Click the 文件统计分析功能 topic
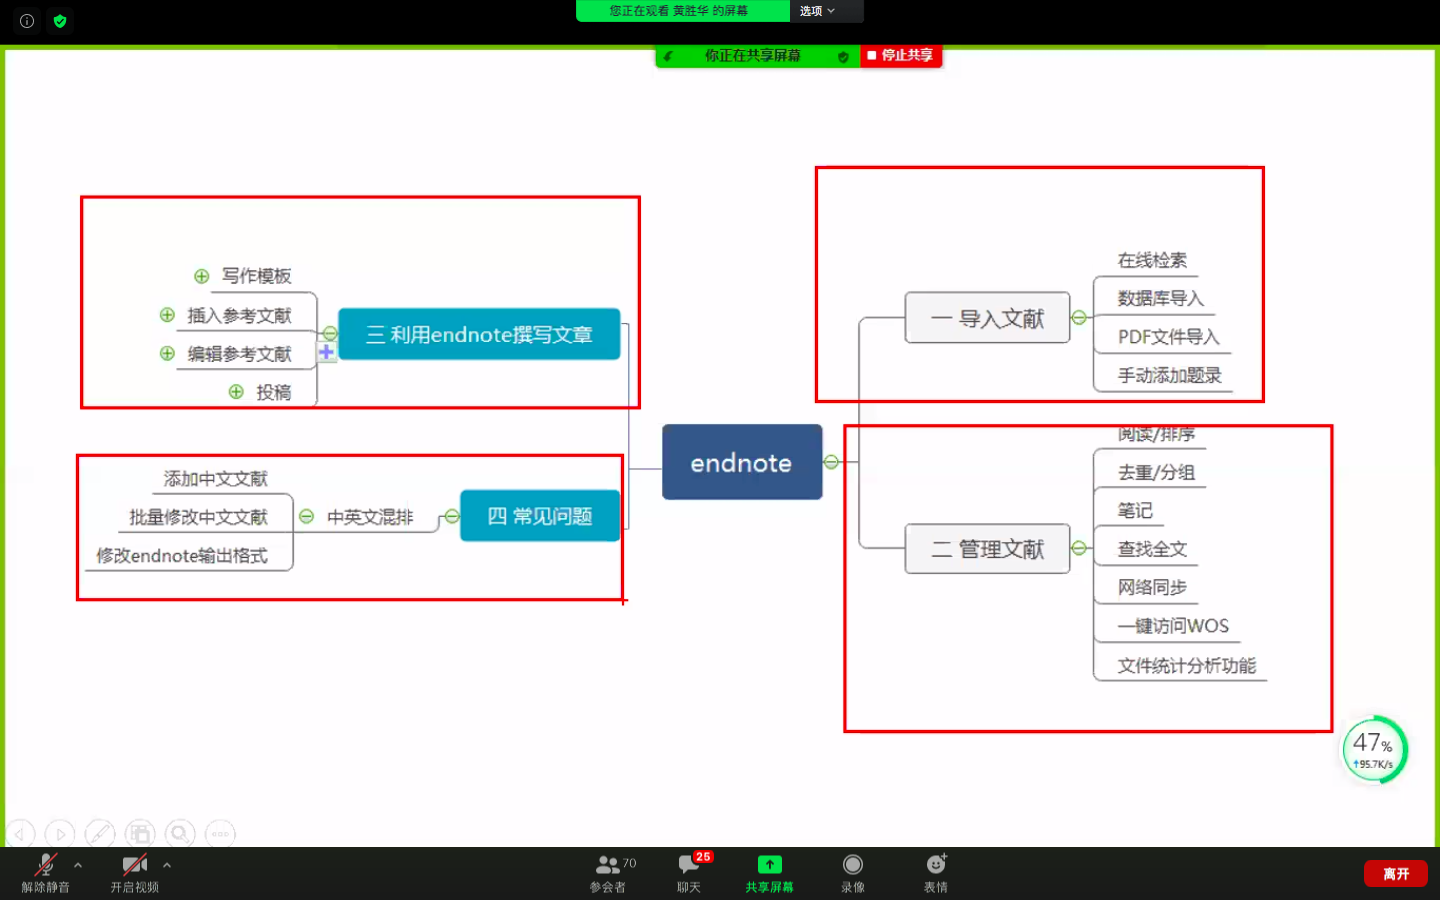The image size is (1440, 900). click(x=1187, y=665)
